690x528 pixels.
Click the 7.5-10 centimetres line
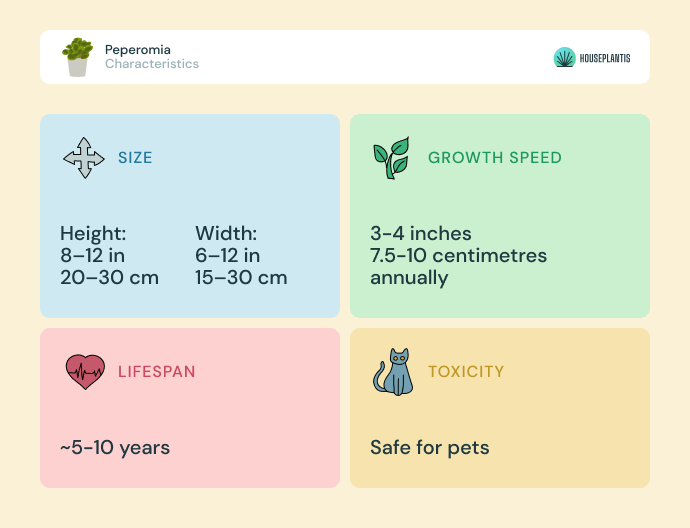pyautogui.click(x=458, y=256)
